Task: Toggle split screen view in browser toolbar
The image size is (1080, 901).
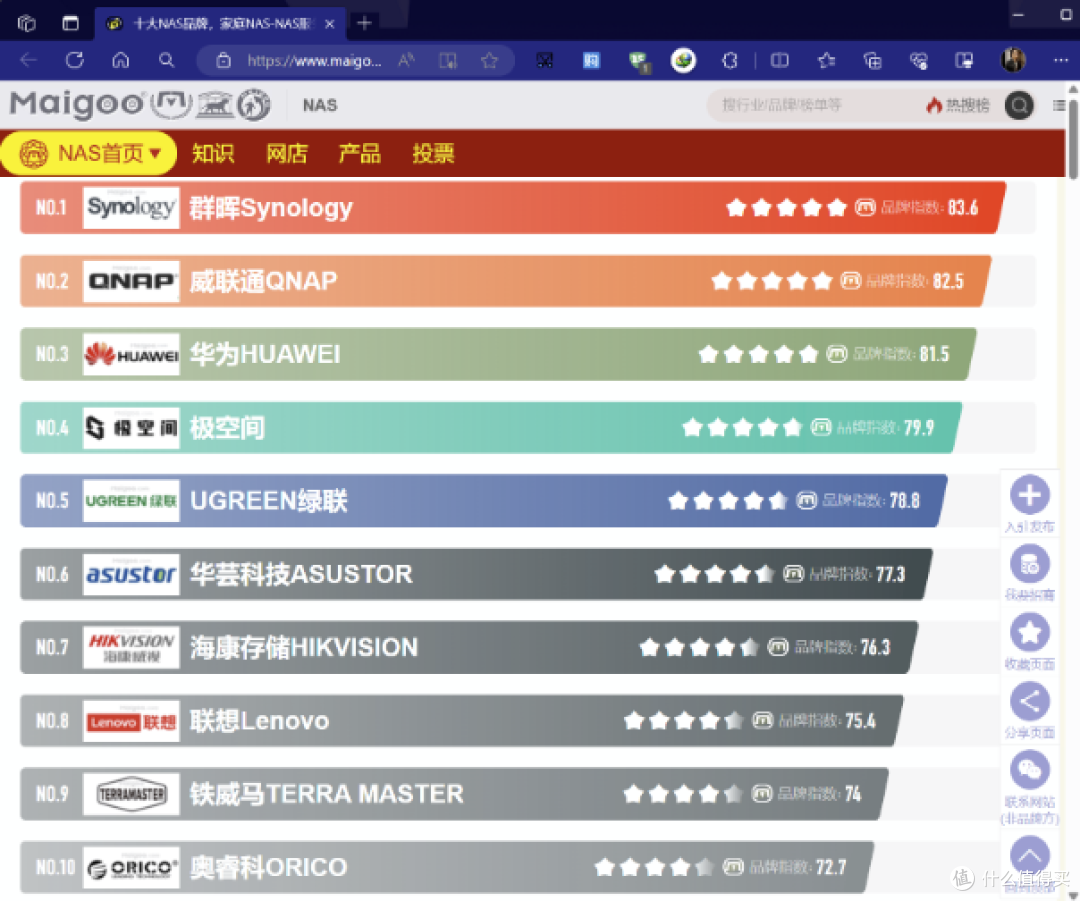Action: (779, 60)
